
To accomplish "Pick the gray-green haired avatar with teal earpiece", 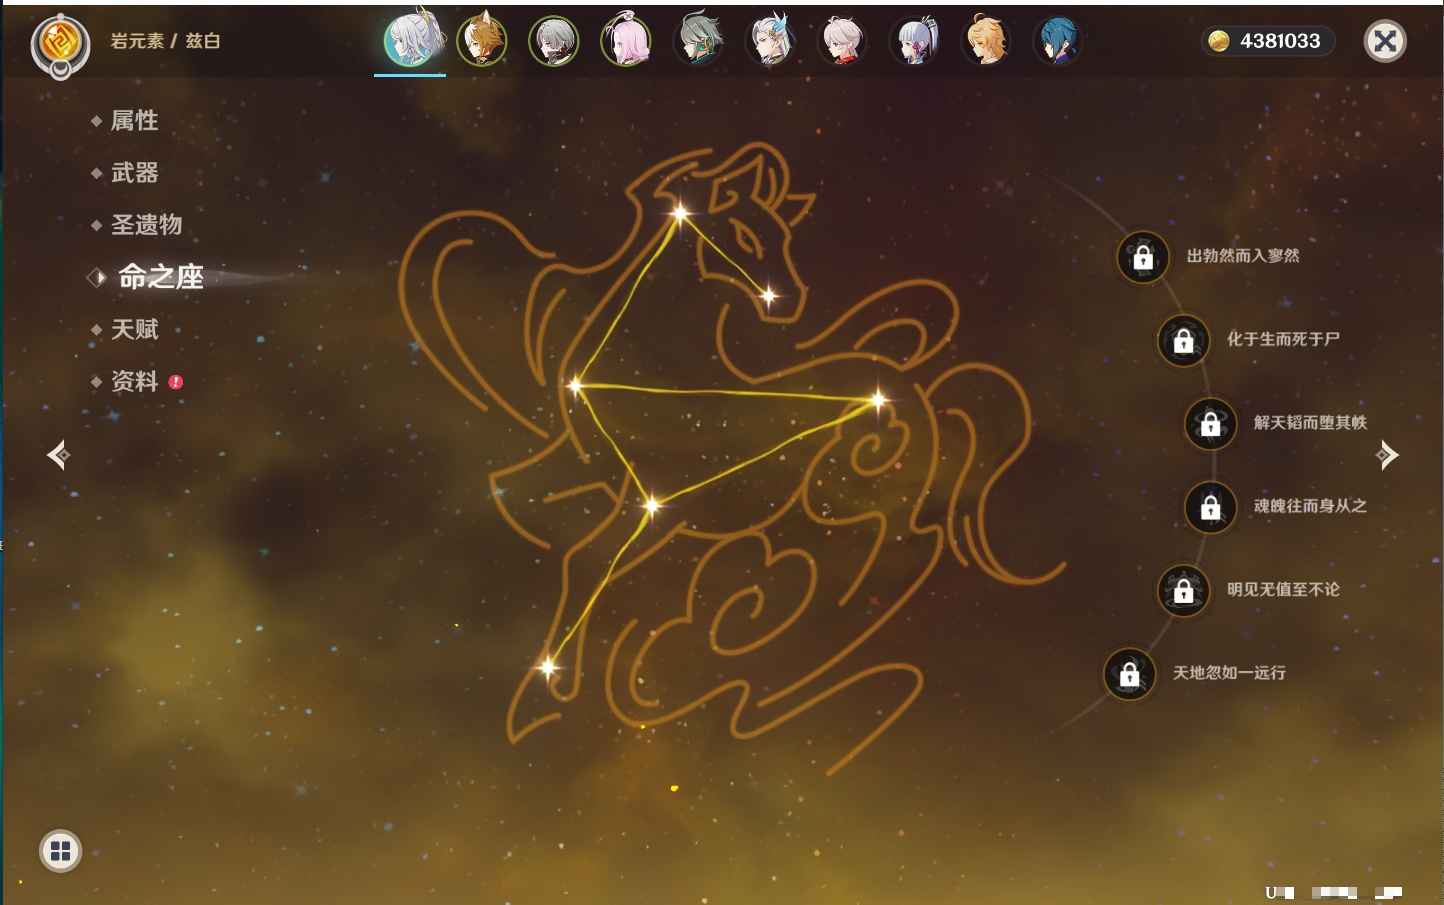I will tap(698, 41).
